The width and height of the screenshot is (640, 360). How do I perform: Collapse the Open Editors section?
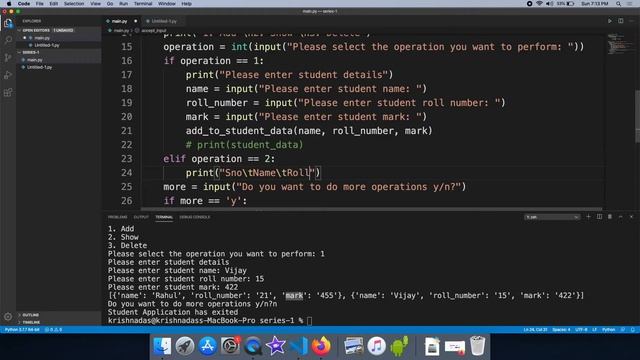click(x=36, y=30)
